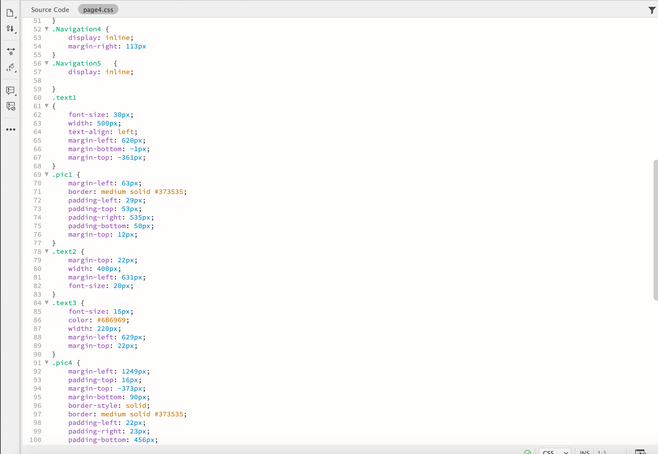This screenshot has height=454, width=658.
Task: Click border-style solid on line 96
Action: click(x=107, y=406)
